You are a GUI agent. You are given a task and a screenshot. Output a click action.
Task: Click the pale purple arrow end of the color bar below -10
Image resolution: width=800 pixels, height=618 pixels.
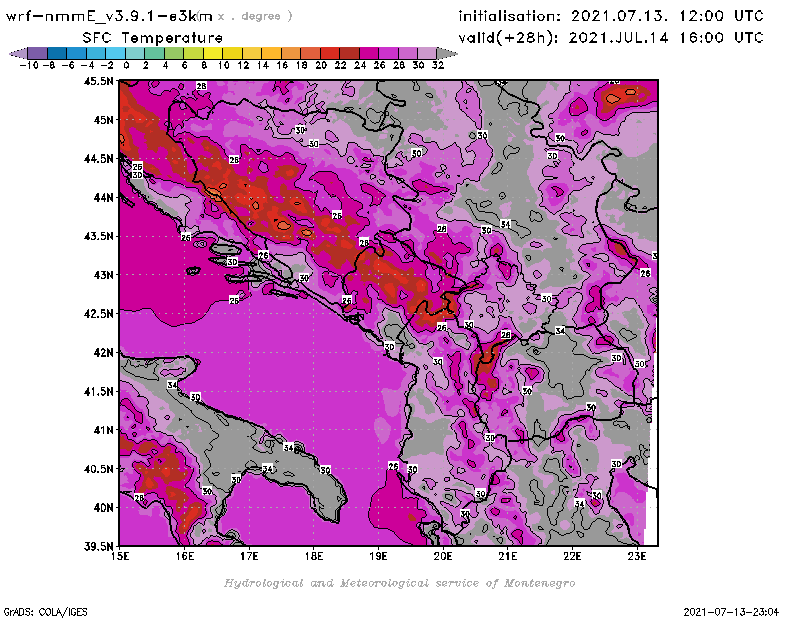[18, 53]
